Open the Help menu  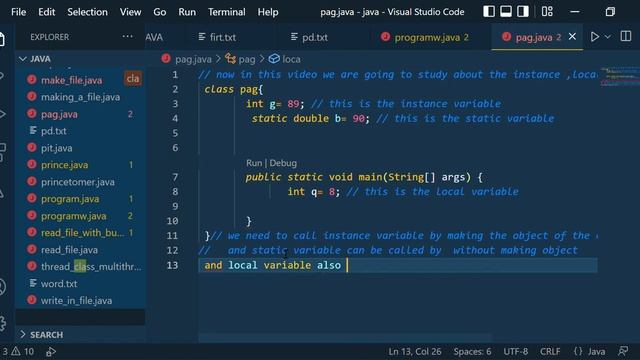pos(268,12)
